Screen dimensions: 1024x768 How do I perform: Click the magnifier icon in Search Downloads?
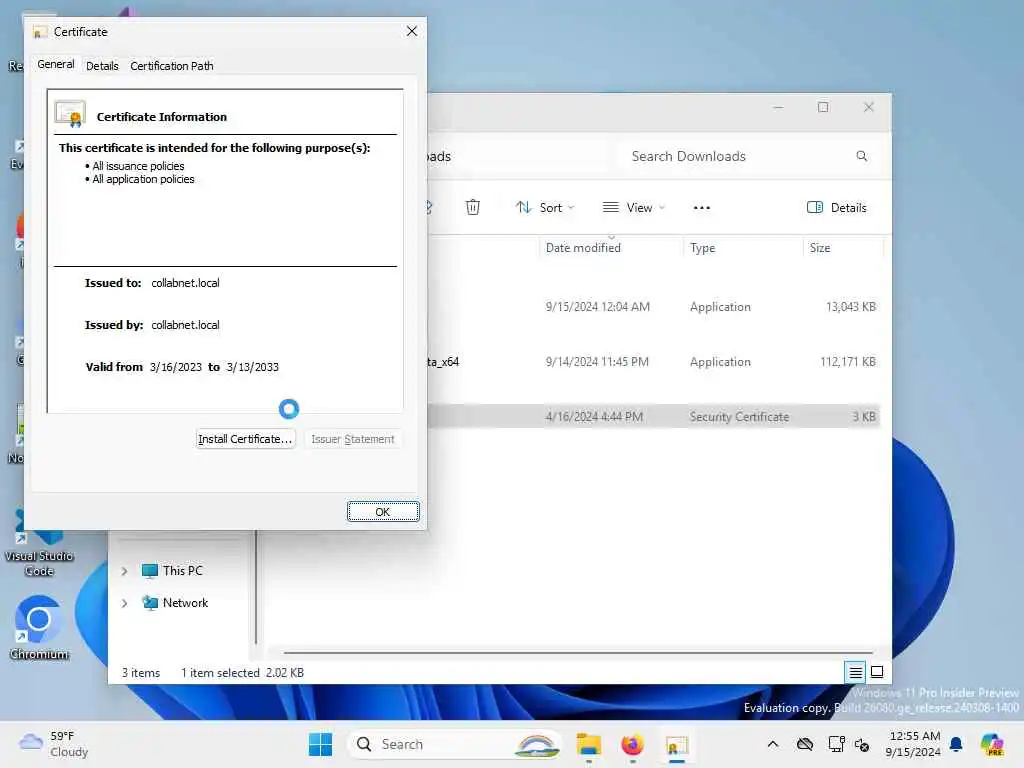(x=862, y=156)
